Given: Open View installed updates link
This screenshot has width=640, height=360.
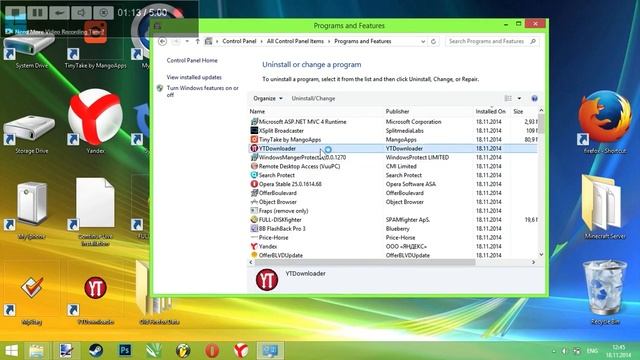Looking at the screenshot, I should [x=194, y=77].
